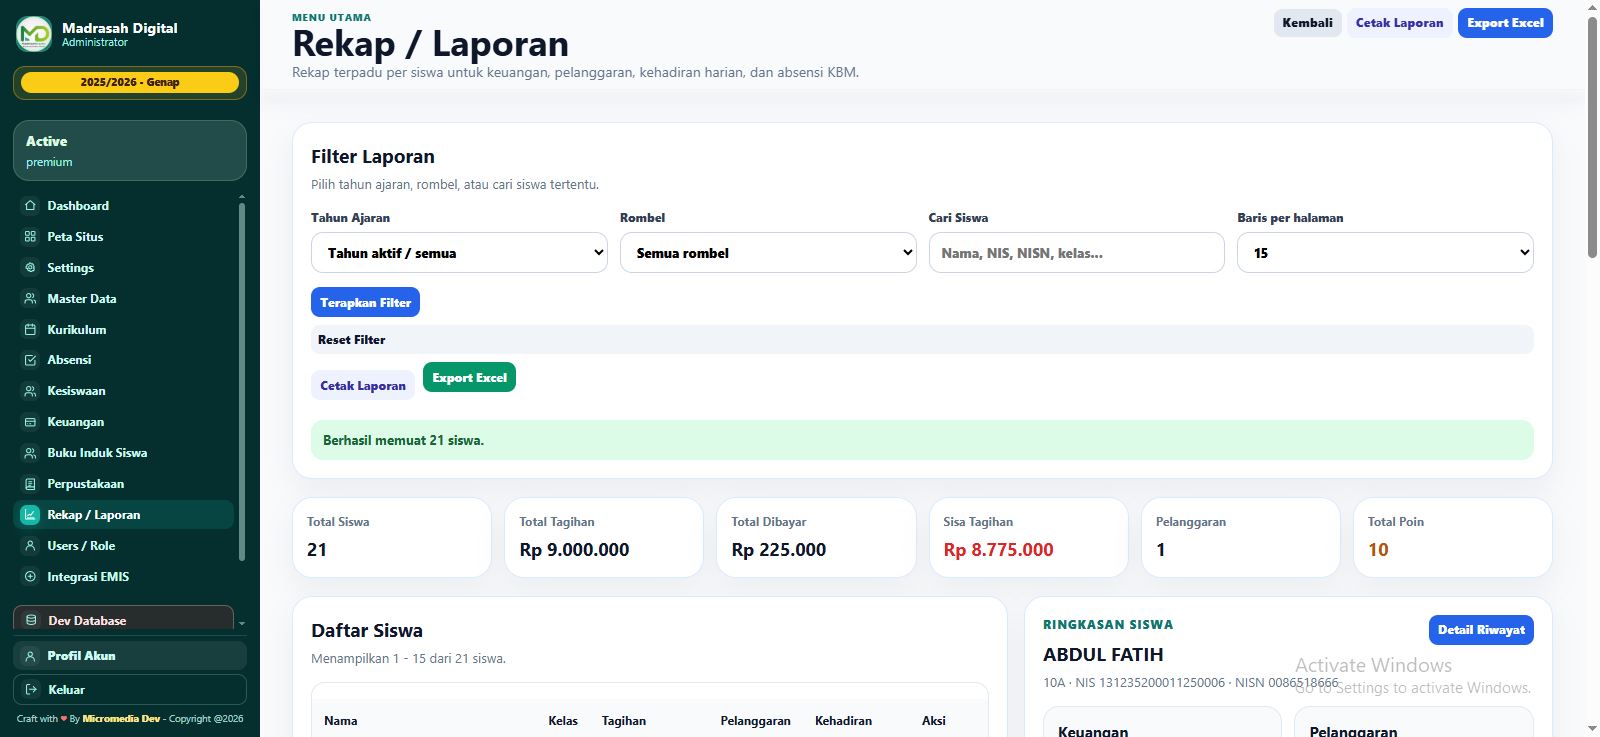Click the Sisa Tagihan Rp 8.775.000 card

pyautogui.click(x=1028, y=537)
